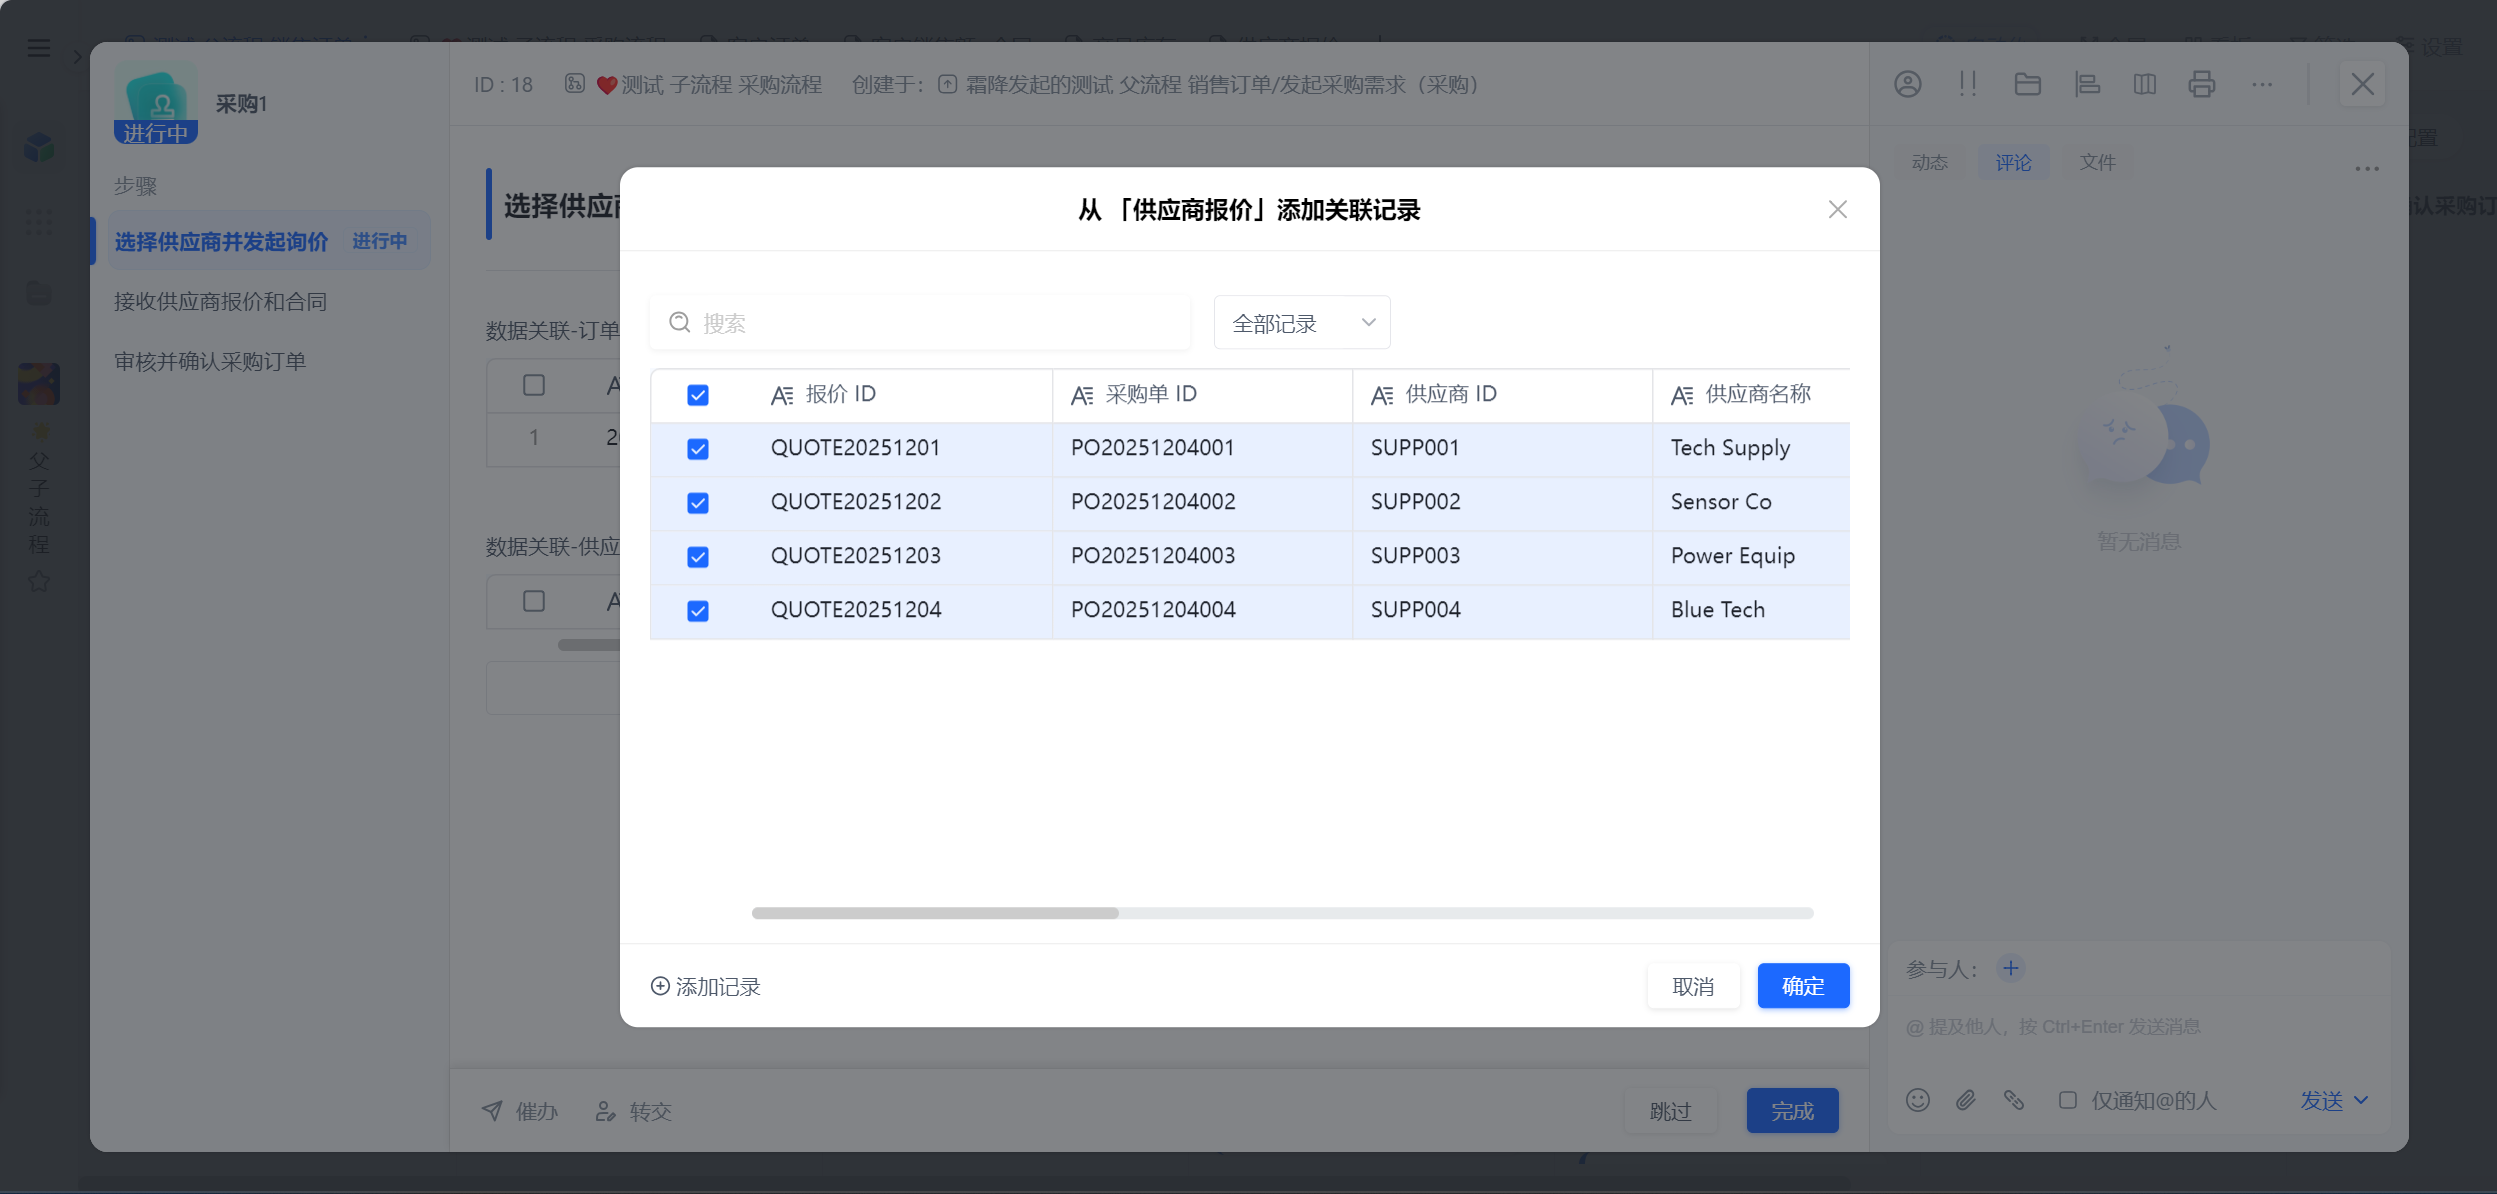2497x1194 pixels.
Task: Click the comment message input field
Action: pyautogui.click(x=2137, y=1027)
